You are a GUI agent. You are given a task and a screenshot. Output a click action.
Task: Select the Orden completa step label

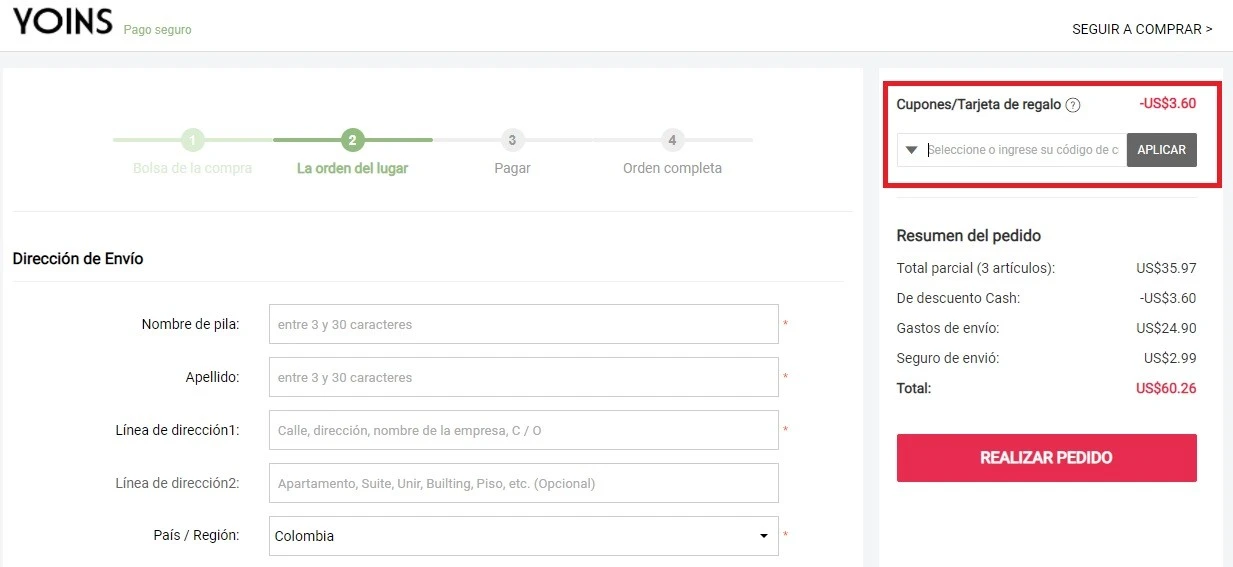(x=672, y=168)
